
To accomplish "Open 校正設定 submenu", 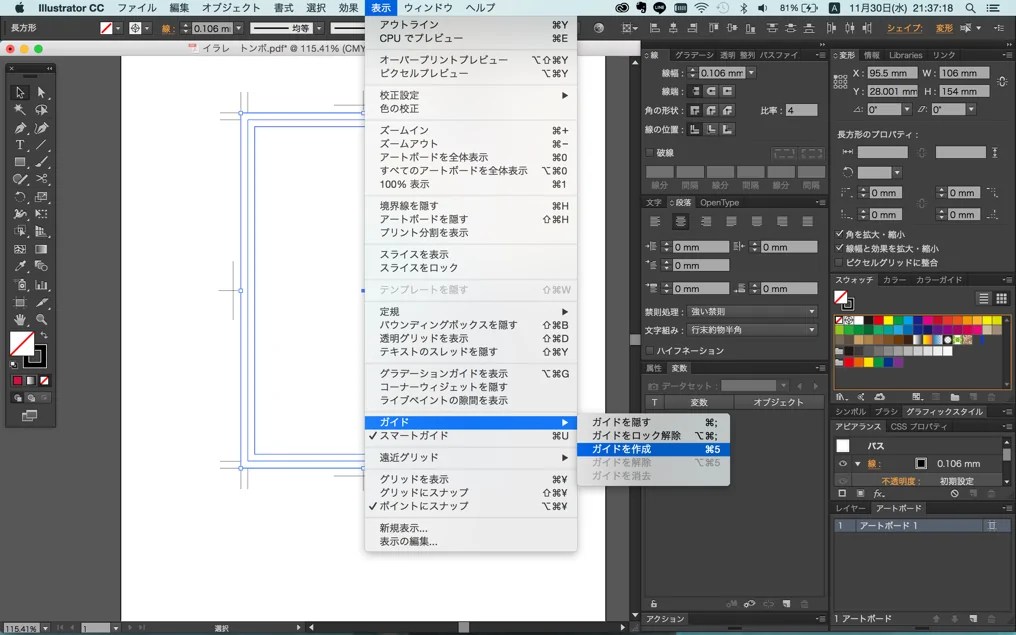I will pos(470,95).
